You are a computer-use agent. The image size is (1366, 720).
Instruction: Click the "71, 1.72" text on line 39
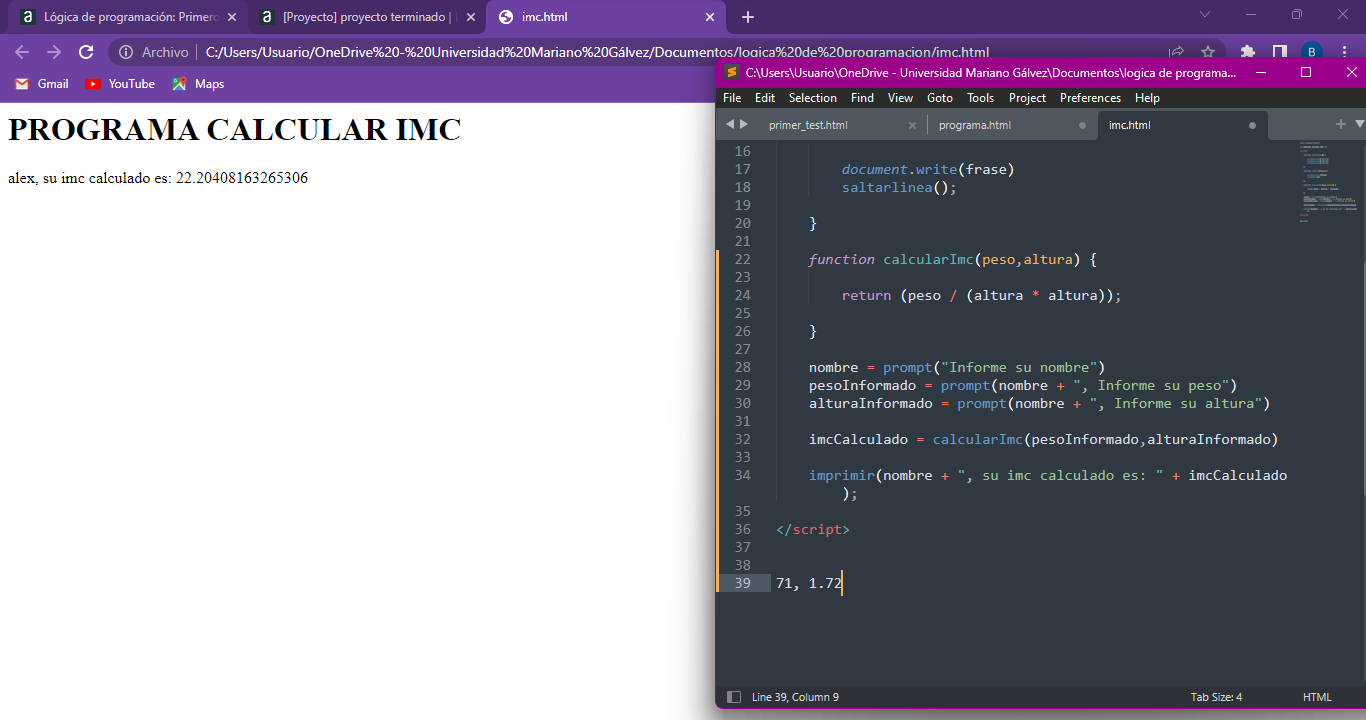pyautogui.click(x=809, y=583)
